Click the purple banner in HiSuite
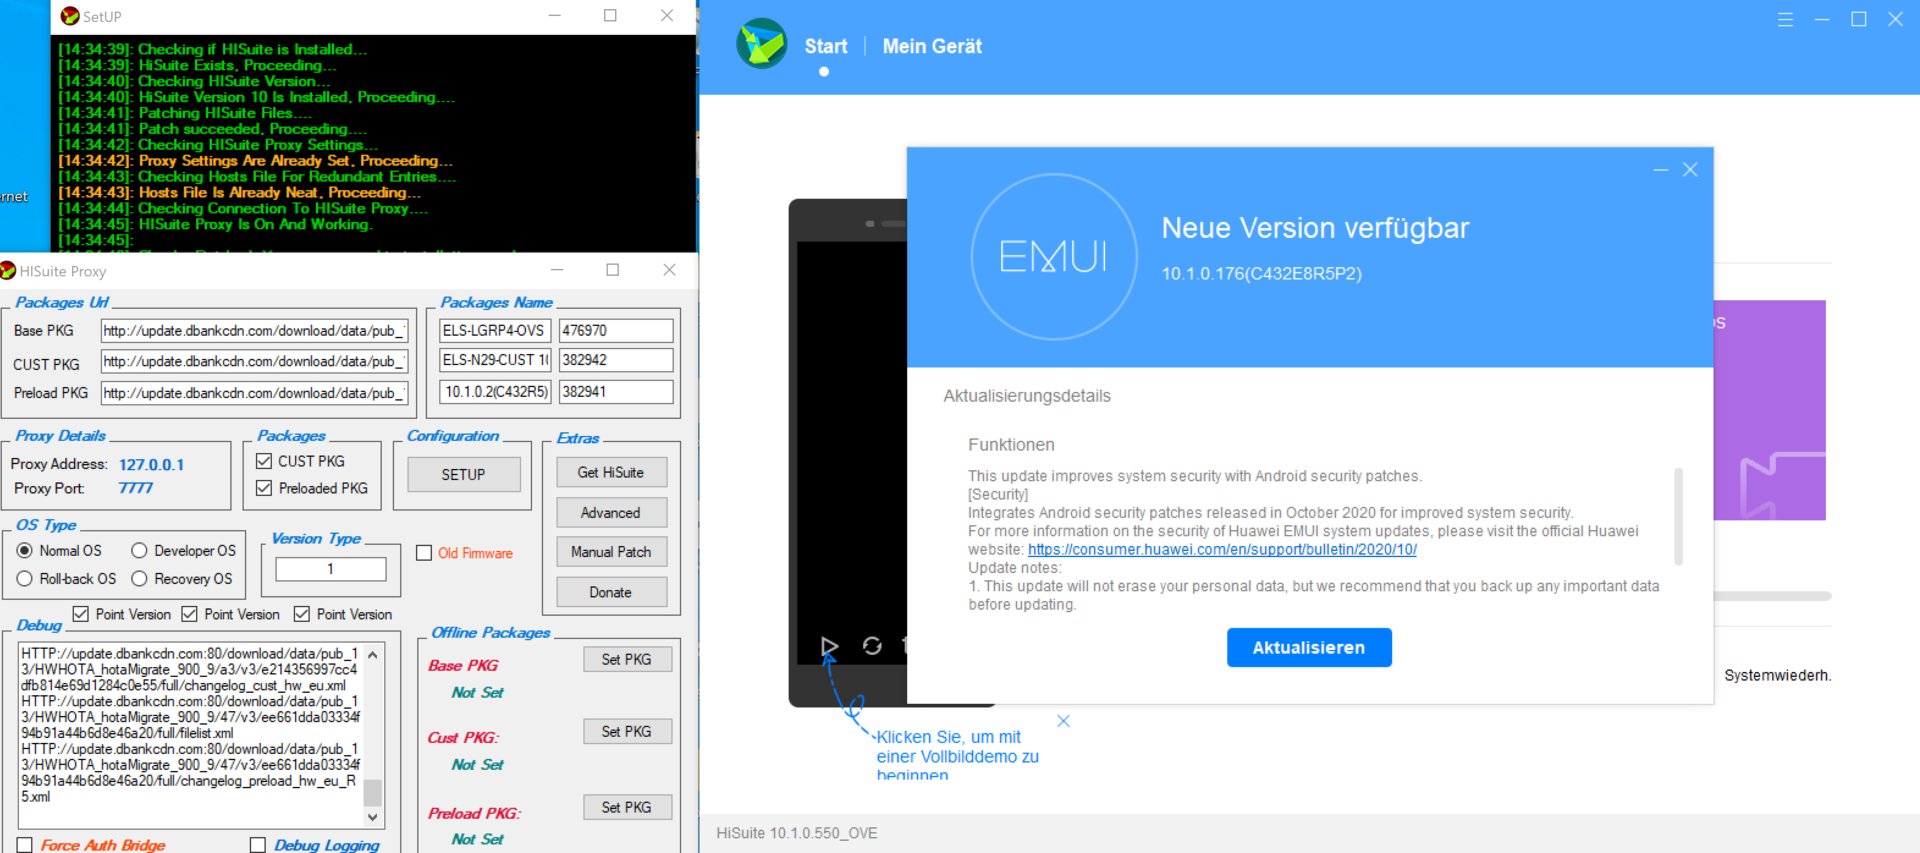 click(x=1769, y=410)
